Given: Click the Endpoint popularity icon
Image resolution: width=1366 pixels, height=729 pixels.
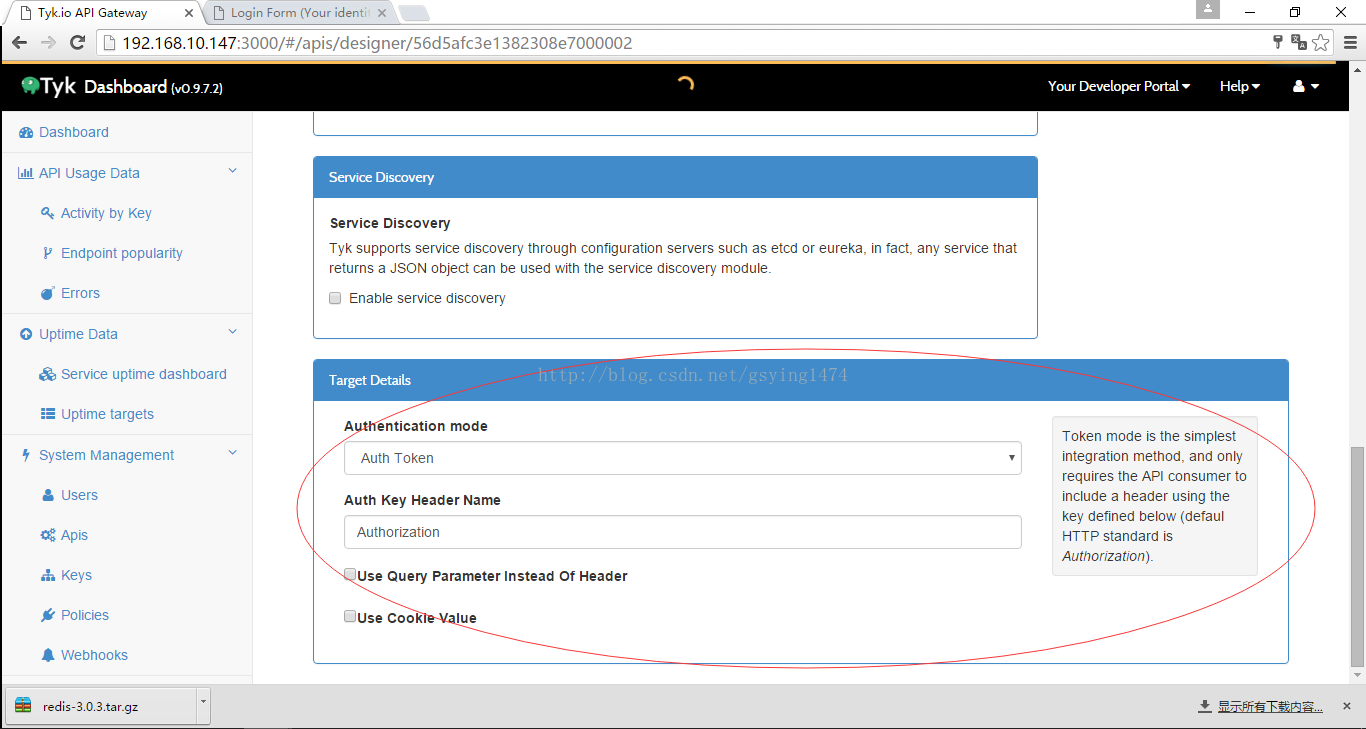Looking at the screenshot, I should [x=47, y=253].
